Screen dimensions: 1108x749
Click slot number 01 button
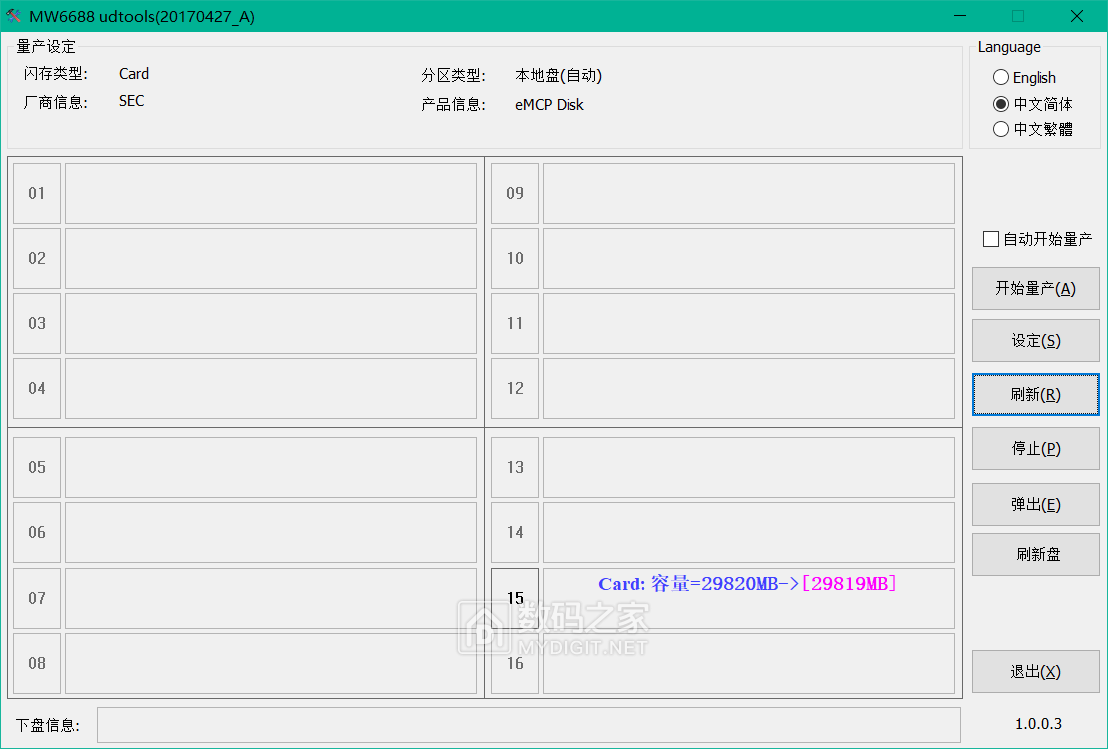pyautogui.click(x=37, y=193)
